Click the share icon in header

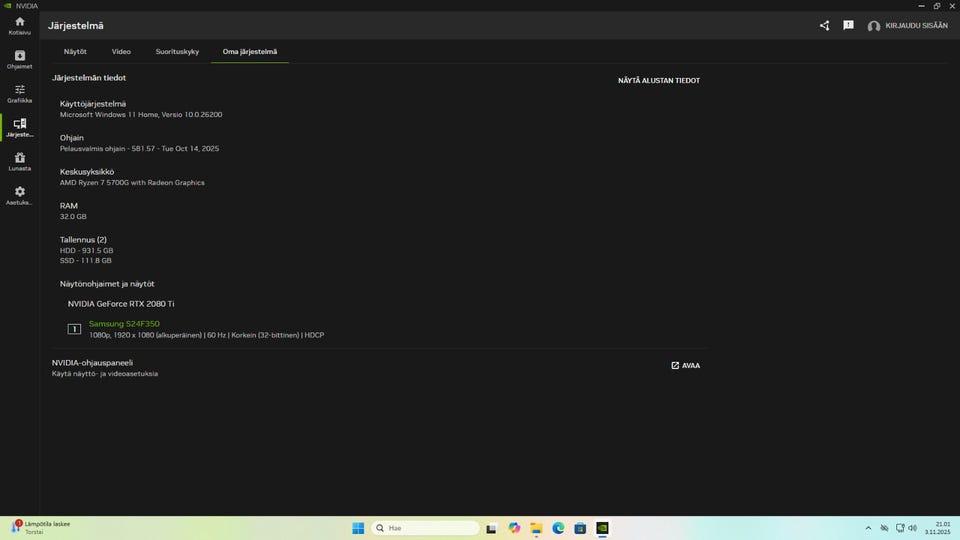[825, 26]
